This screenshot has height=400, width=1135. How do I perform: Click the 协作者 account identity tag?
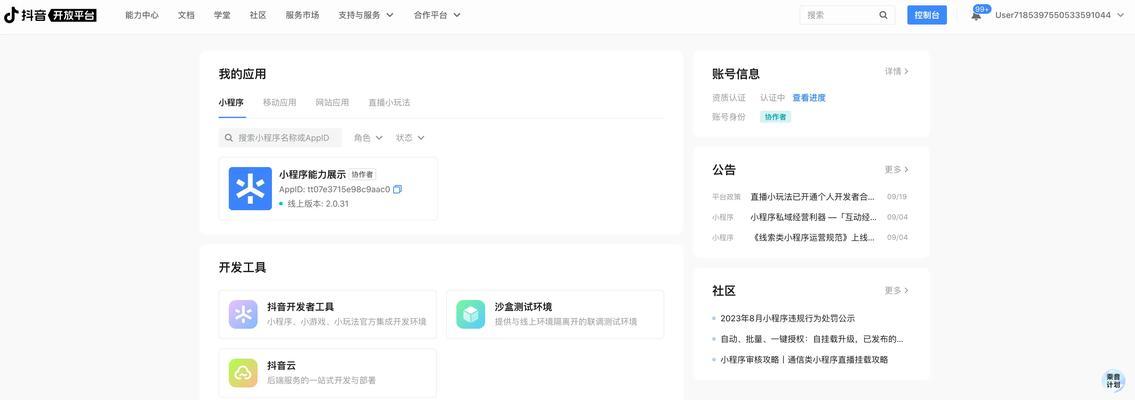[775, 116]
